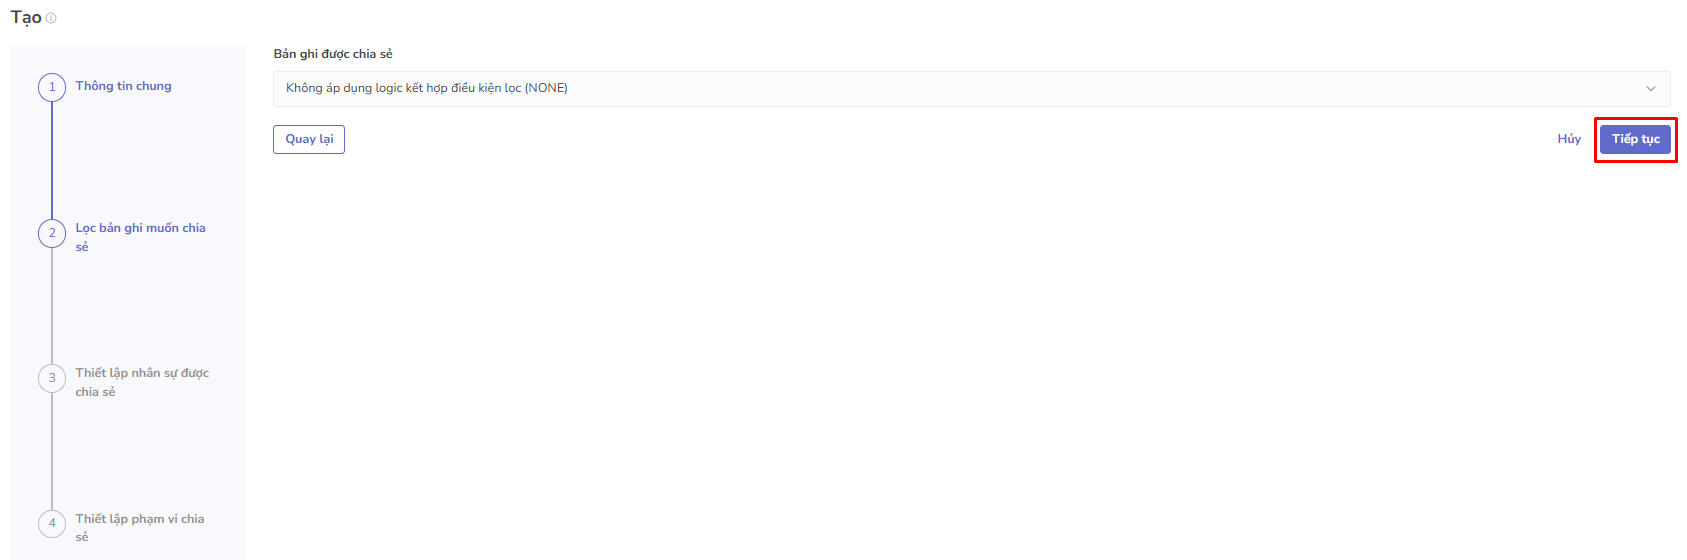Click progress line between steps 3 and 4
Screen dimensions: 1687x560
tap(52, 450)
